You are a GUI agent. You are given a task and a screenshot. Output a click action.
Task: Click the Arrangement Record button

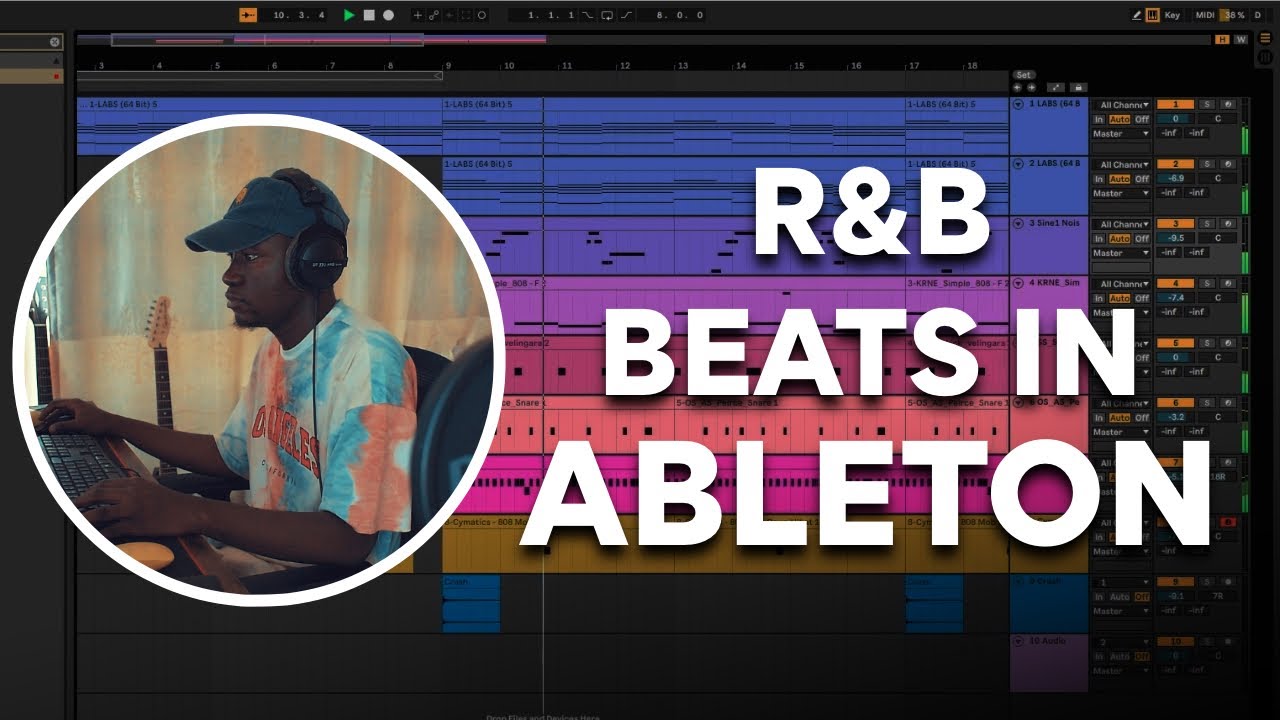point(388,15)
